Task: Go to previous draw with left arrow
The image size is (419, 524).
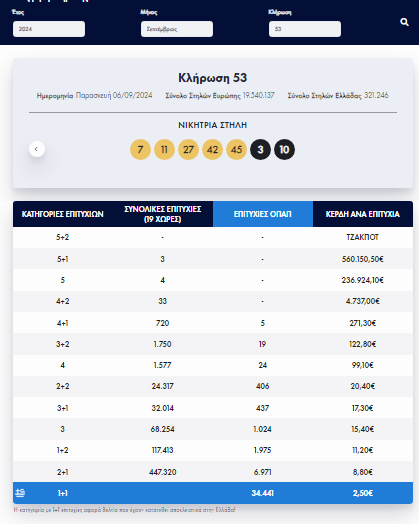Action: click(37, 149)
